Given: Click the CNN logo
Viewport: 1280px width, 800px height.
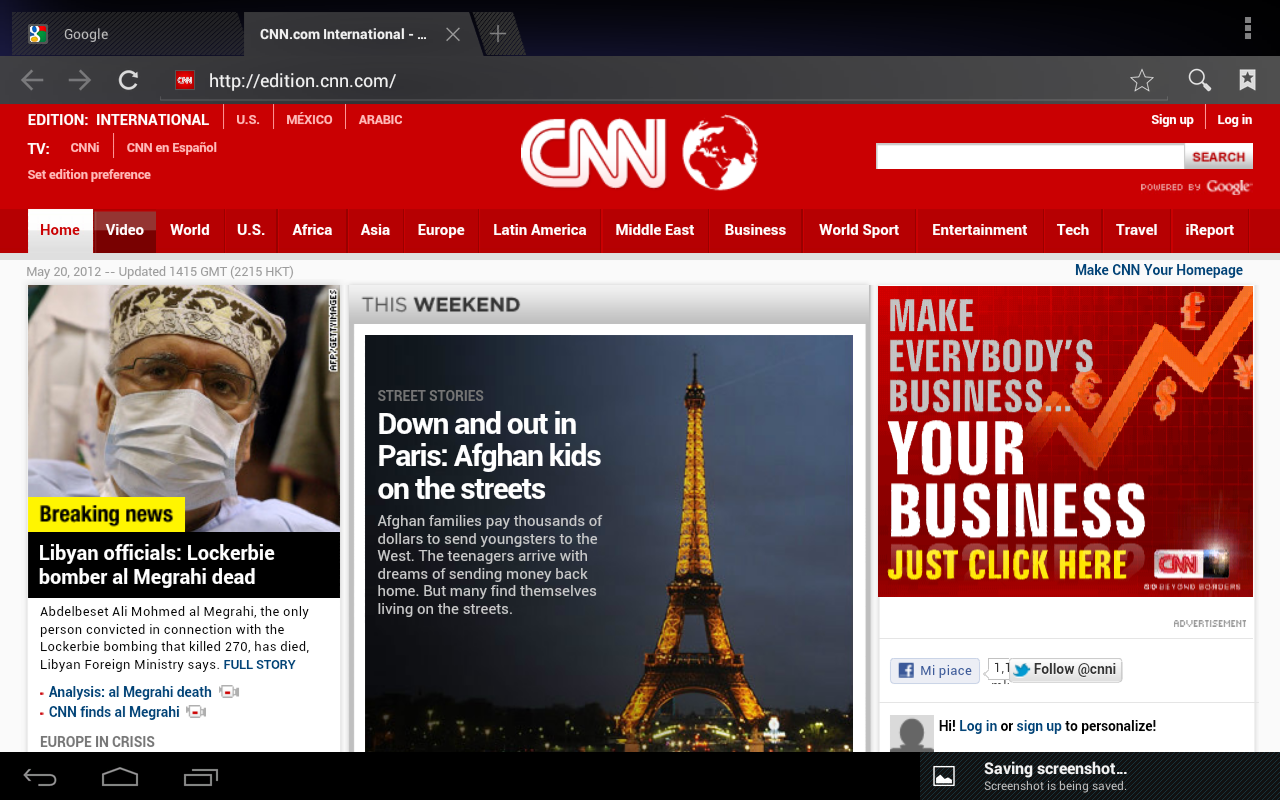Looking at the screenshot, I should pyautogui.click(x=593, y=153).
